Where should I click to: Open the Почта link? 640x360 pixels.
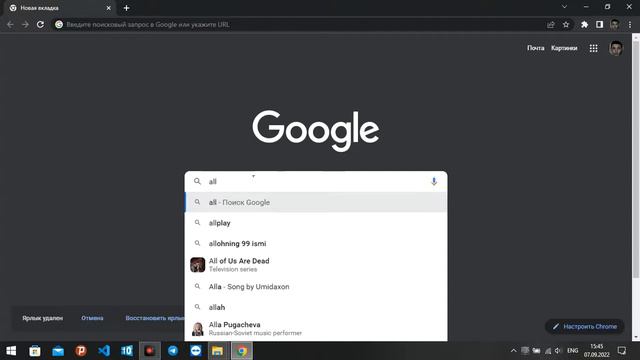(536, 48)
